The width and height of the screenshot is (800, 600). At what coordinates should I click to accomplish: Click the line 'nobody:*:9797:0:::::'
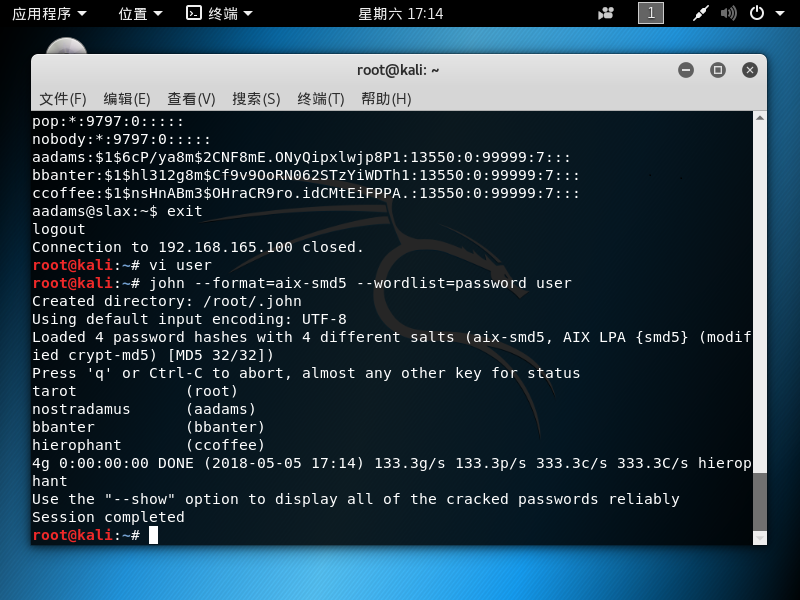[121, 139]
